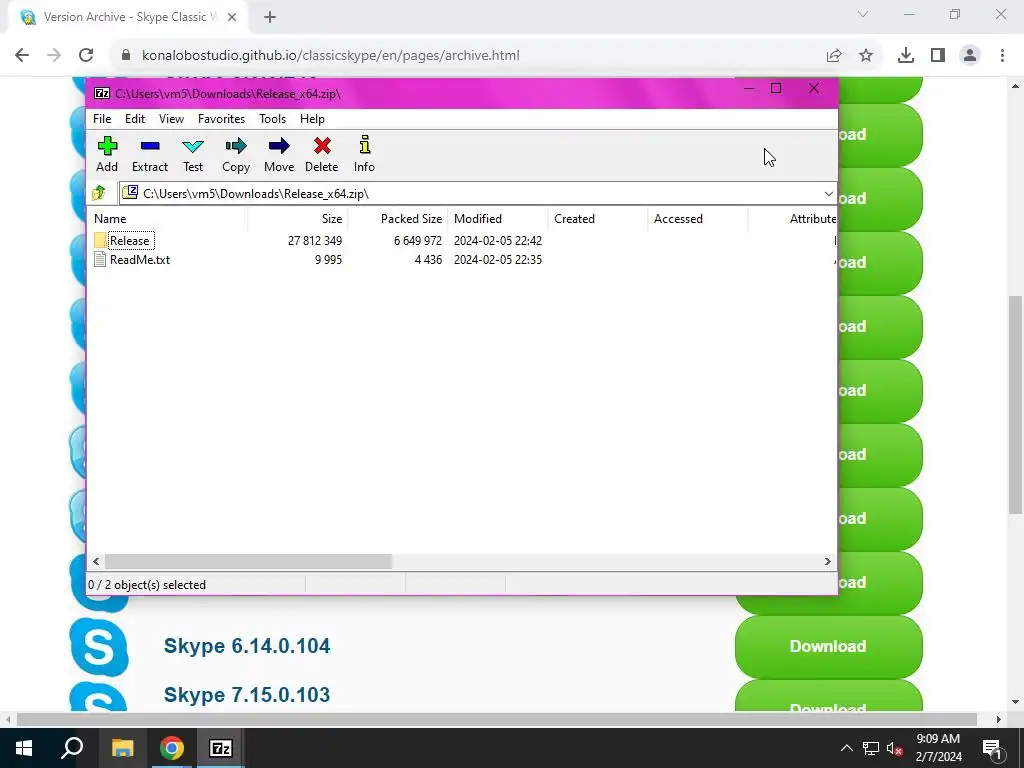Click the browser page vertical scrollbar thumb

click(x=1016, y=404)
